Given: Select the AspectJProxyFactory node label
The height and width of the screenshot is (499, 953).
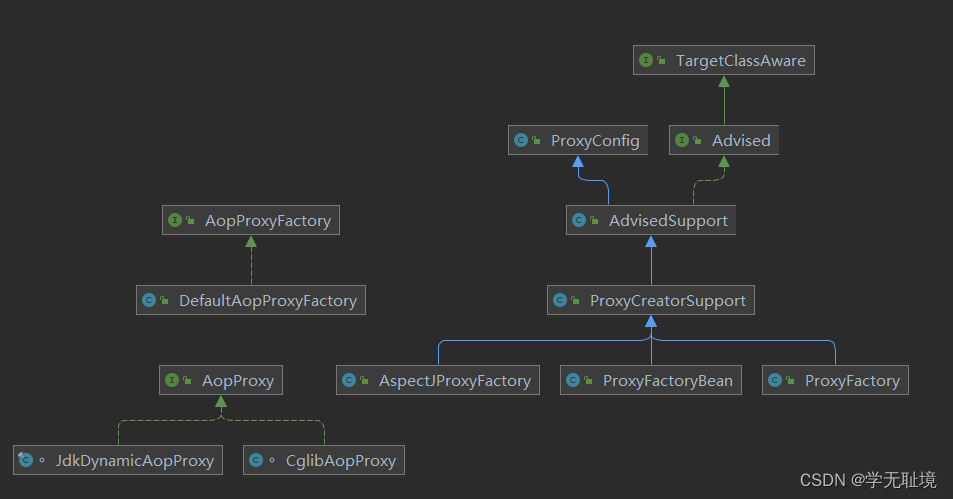Looking at the screenshot, I should [455, 381].
